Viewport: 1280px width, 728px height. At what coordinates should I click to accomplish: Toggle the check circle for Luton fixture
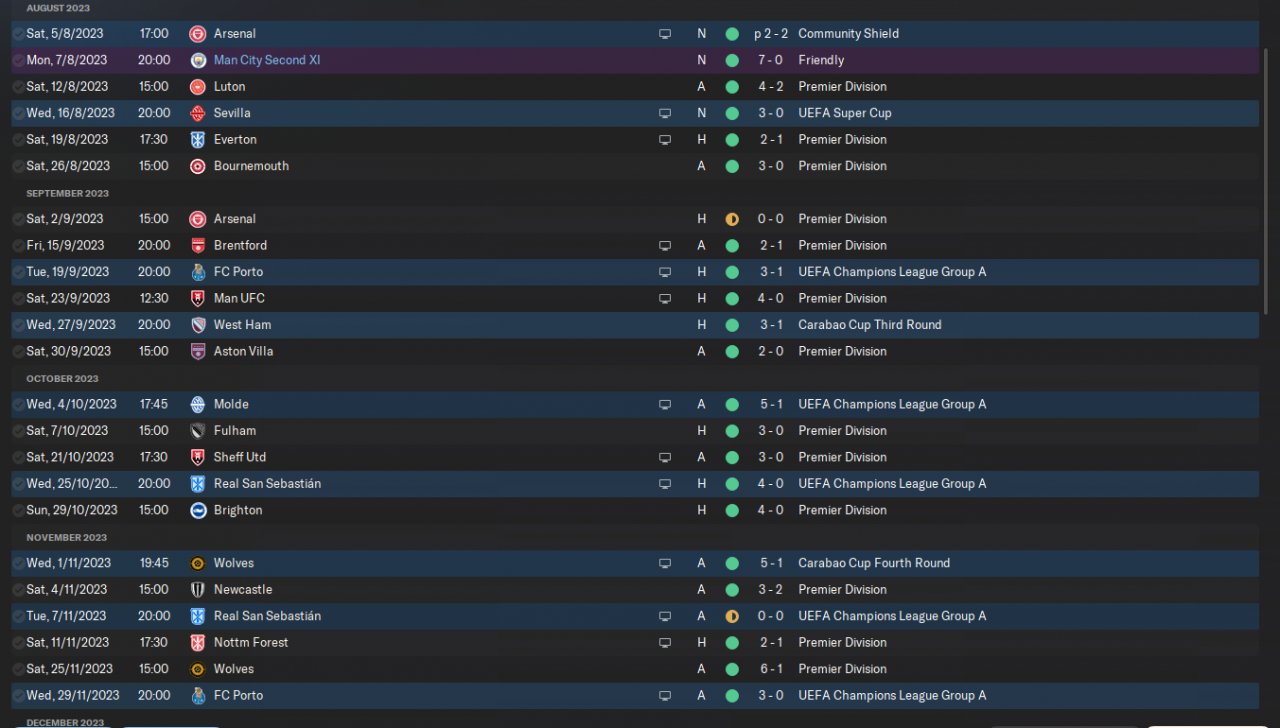click(18, 87)
